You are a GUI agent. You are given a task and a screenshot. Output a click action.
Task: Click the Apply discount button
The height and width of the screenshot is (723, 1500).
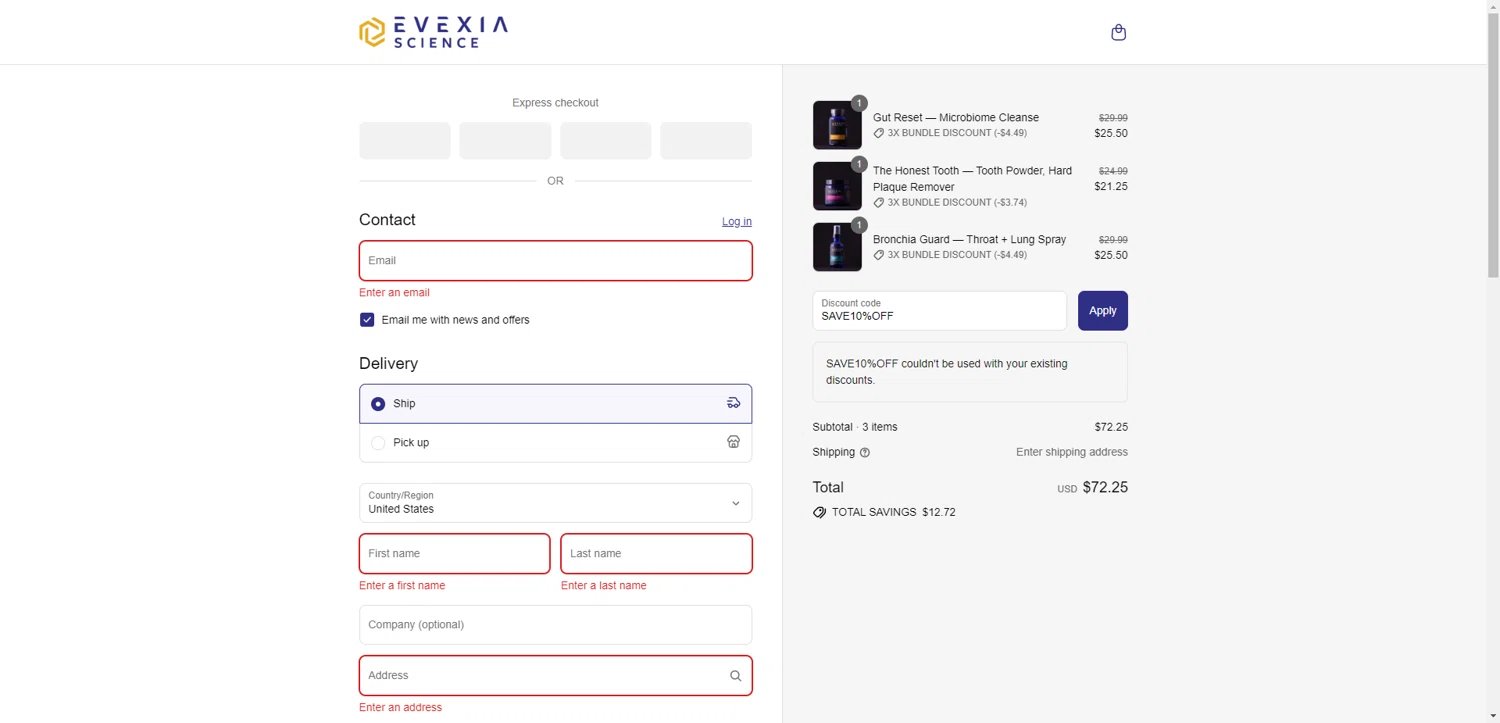pyautogui.click(x=1103, y=310)
